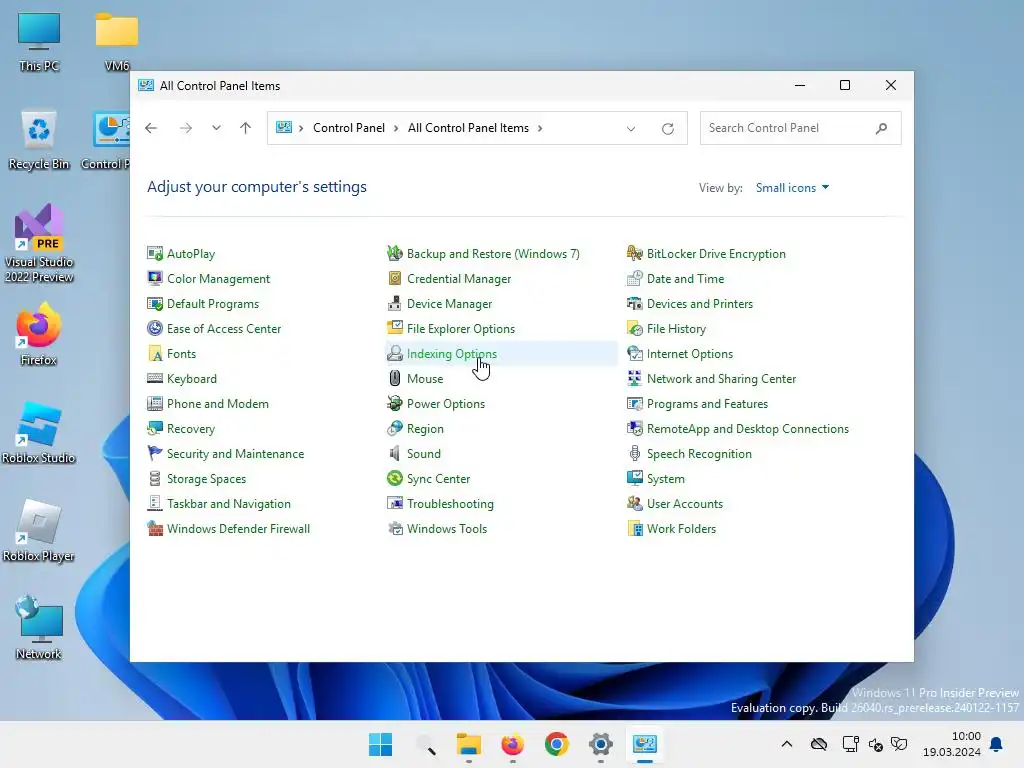1024x768 pixels.
Task: Open the Indexing Options link
Action: (452, 353)
